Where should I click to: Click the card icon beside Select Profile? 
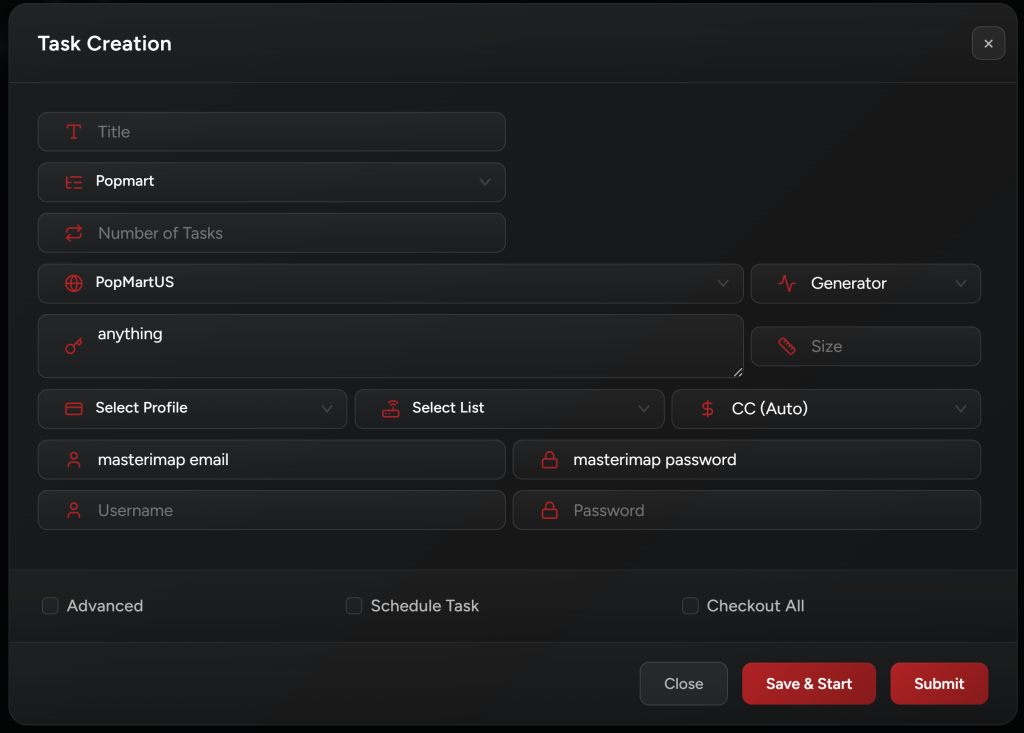coord(73,408)
